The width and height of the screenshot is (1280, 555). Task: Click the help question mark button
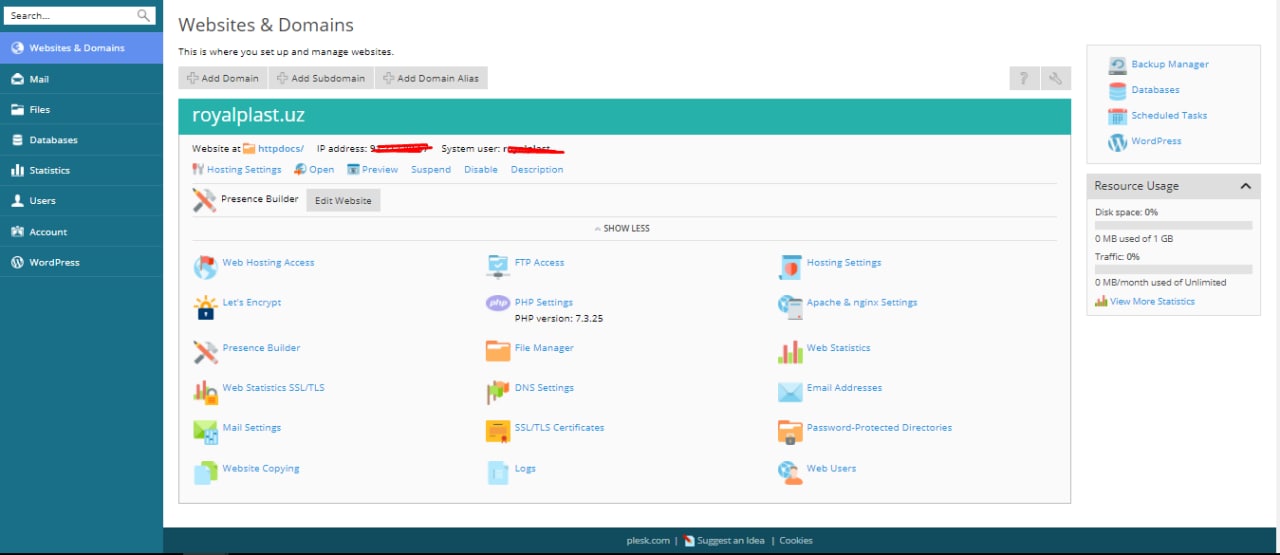pyautogui.click(x=1023, y=78)
